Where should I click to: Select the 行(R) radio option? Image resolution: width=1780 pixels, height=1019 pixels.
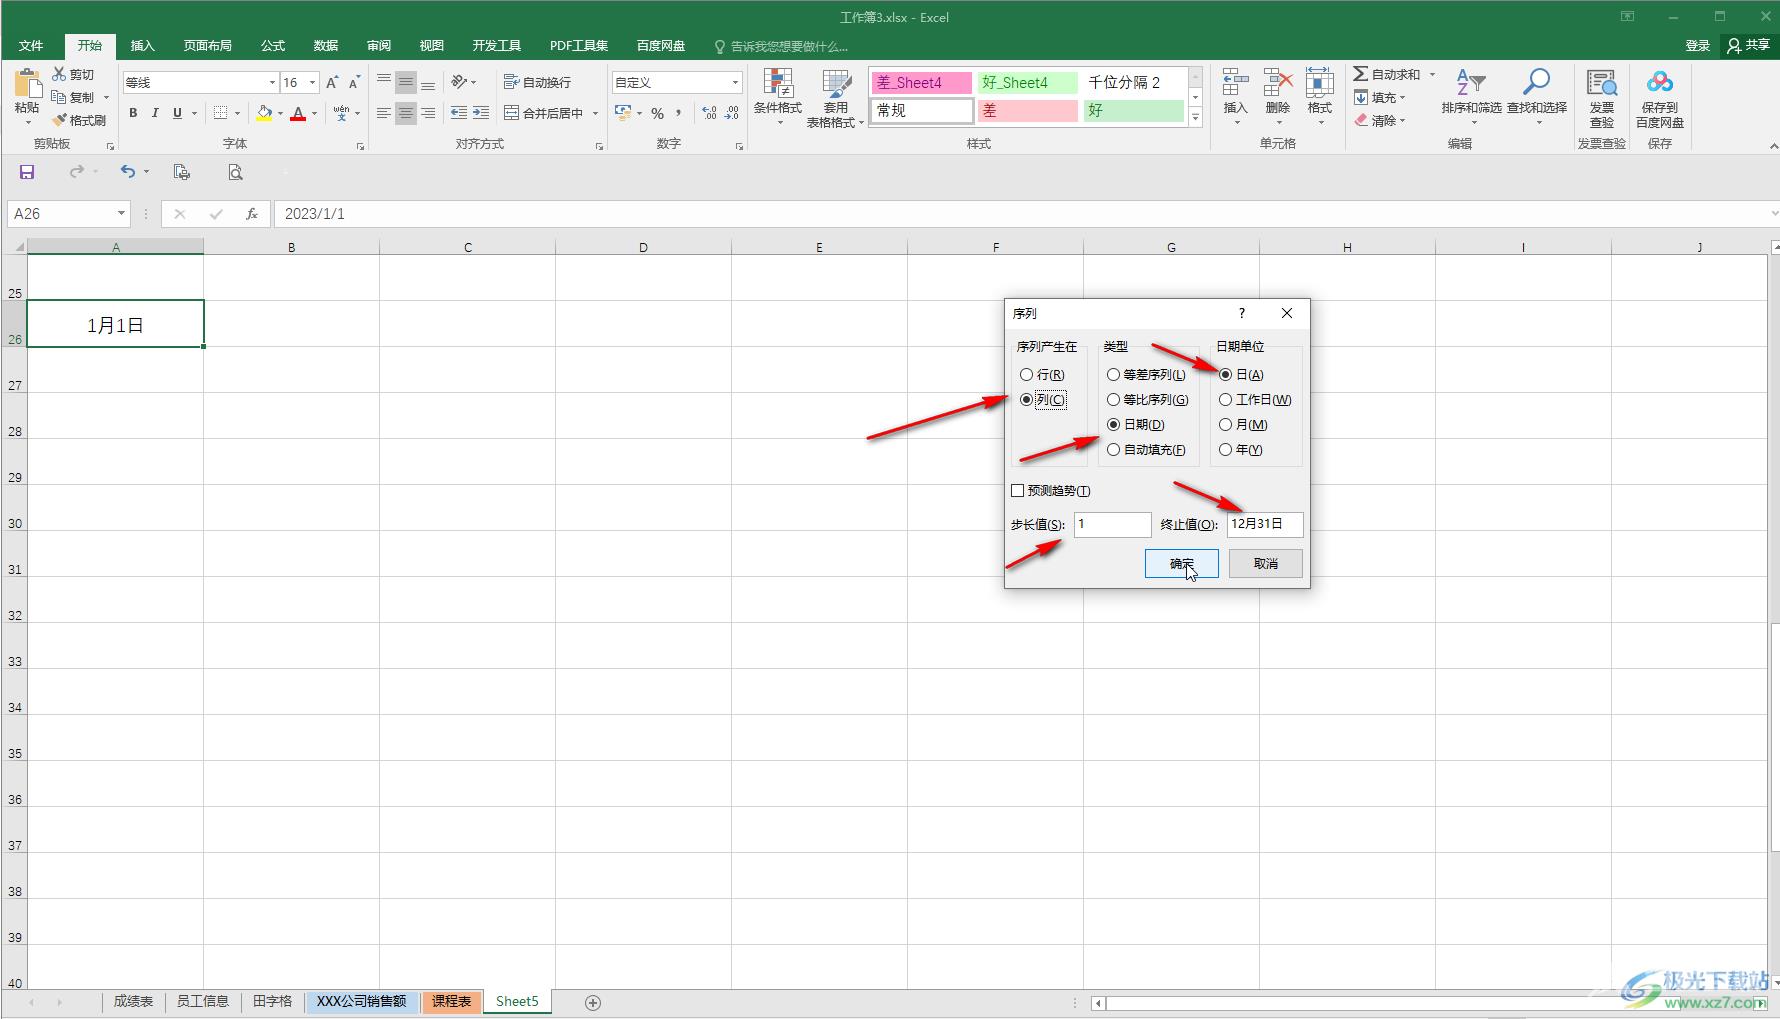point(1042,374)
